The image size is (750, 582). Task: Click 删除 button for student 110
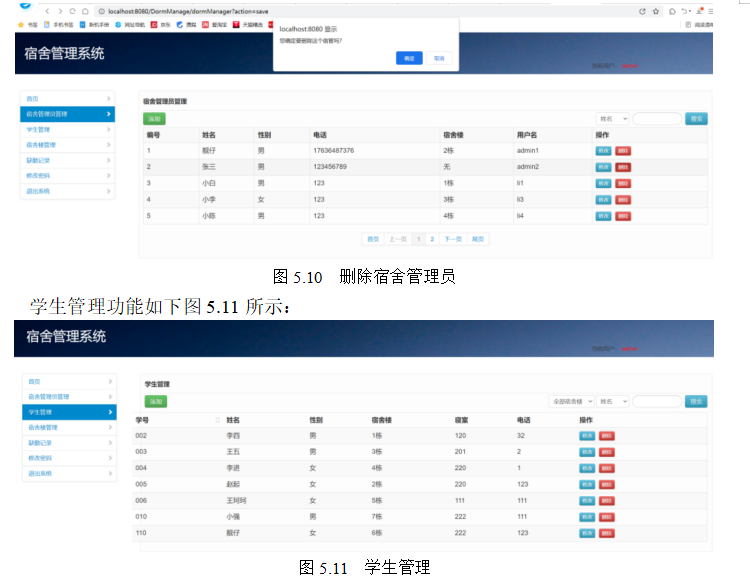click(x=607, y=533)
